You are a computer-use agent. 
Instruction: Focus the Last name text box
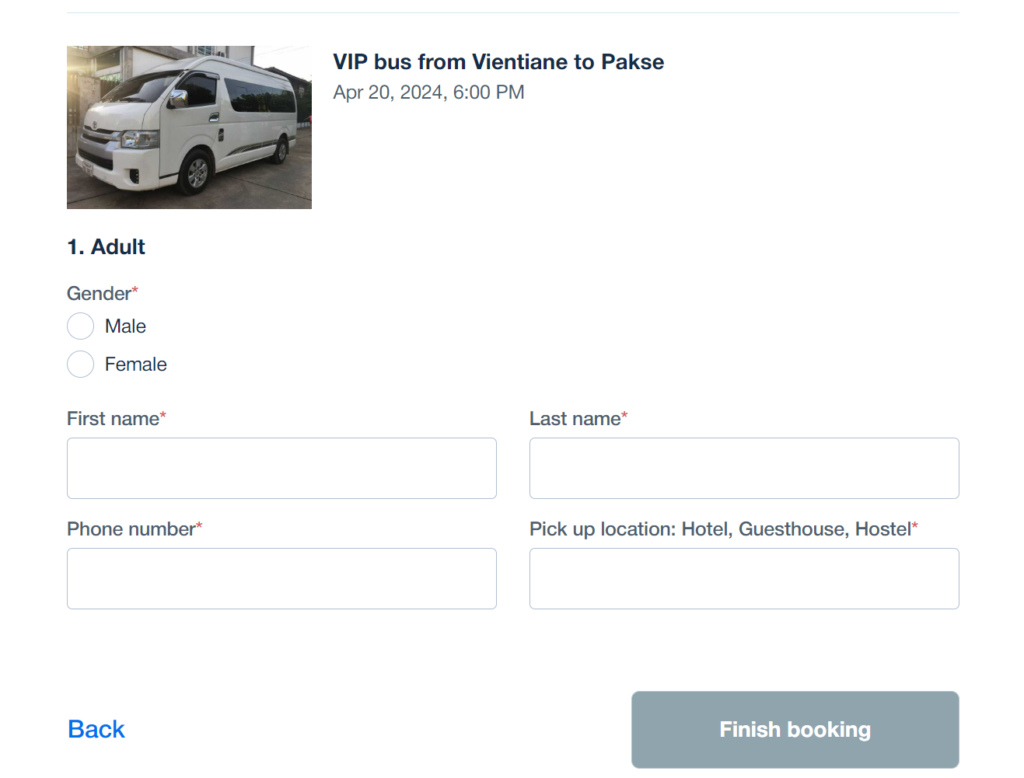[x=744, y=468]
